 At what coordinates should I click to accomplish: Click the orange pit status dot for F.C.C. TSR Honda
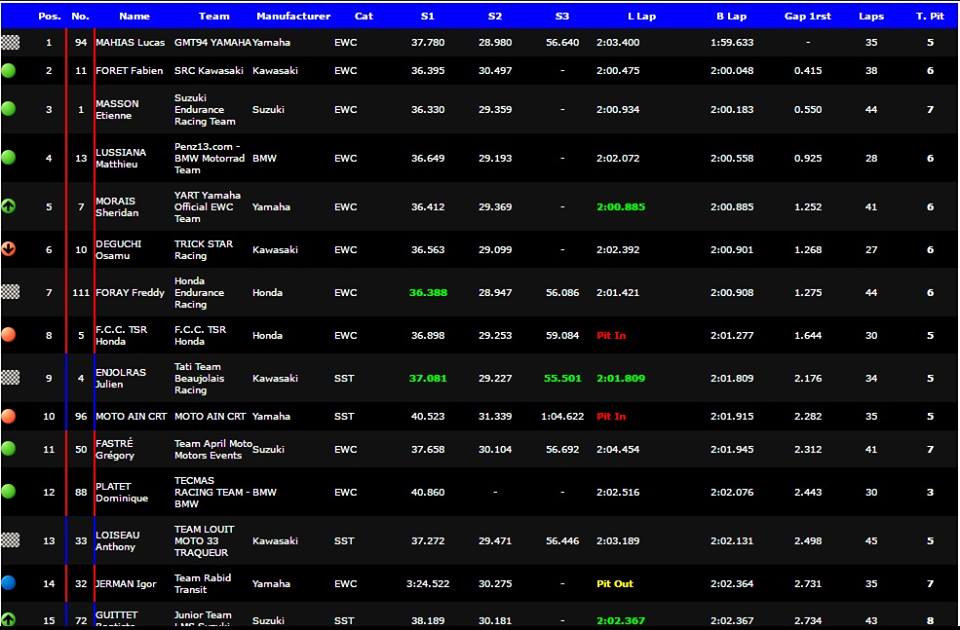(x=9, y=336)
